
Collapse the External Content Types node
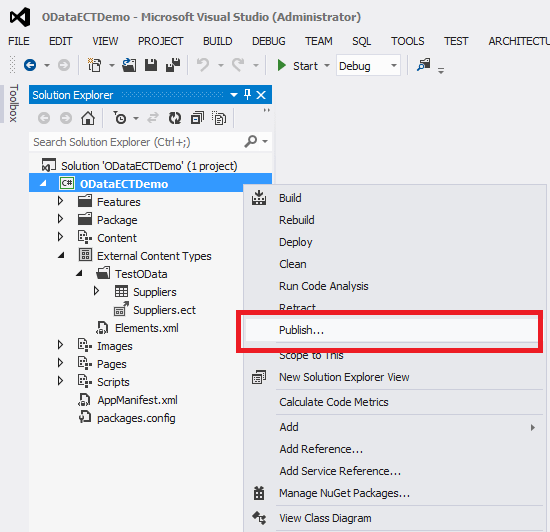(61, 255)
